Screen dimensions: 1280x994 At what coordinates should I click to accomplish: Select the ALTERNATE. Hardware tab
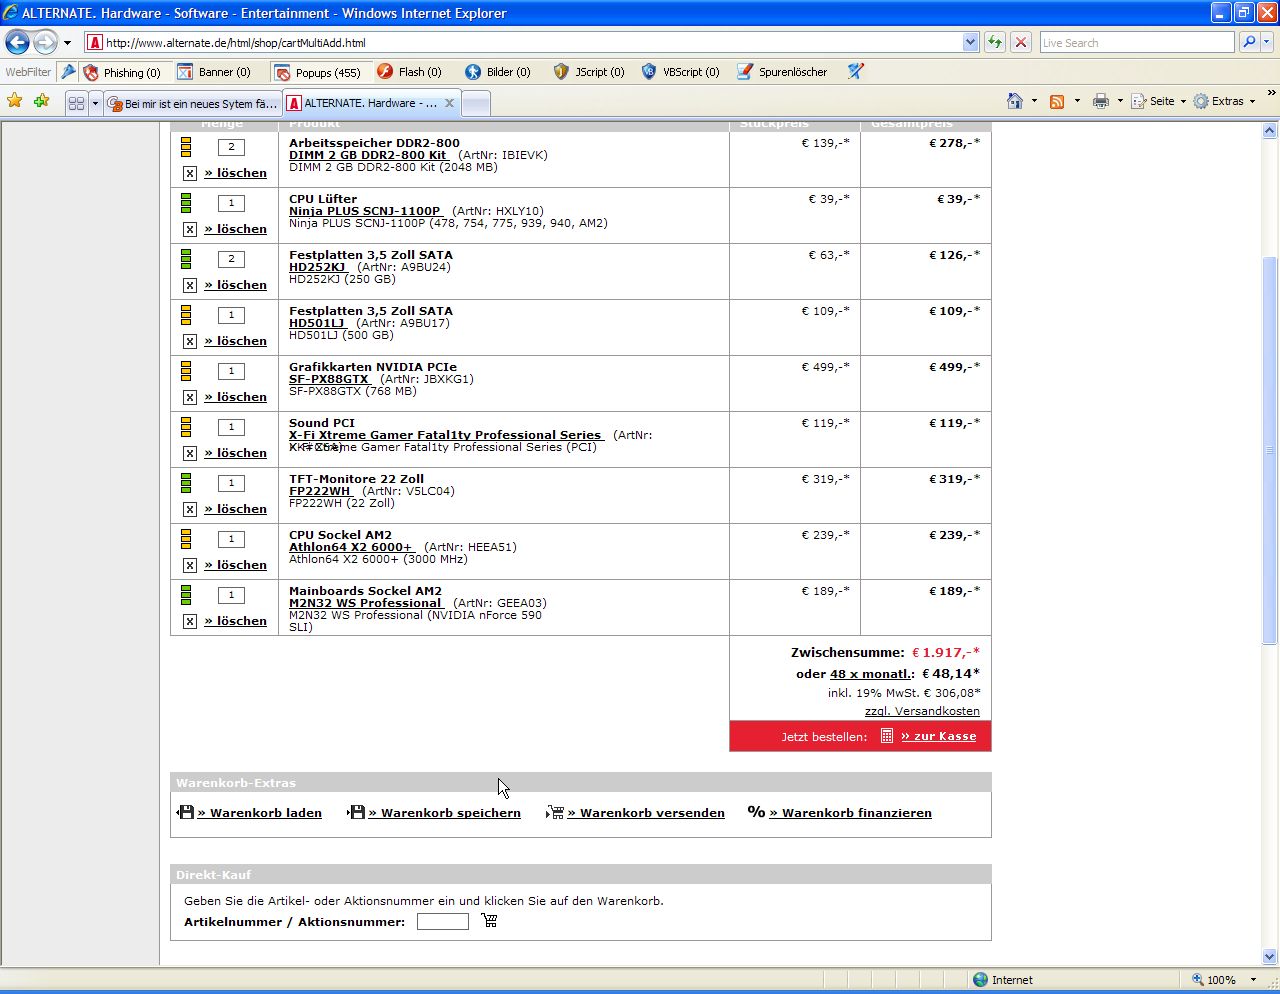tap(370, 103)
